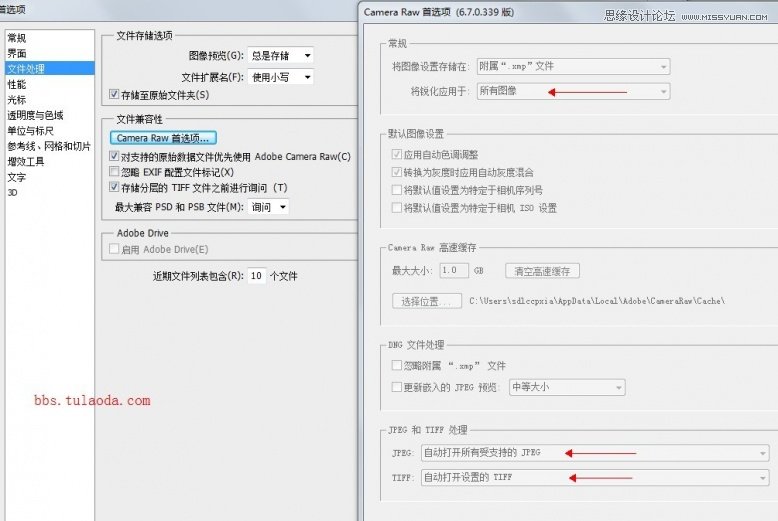Toggle 应用自动色调调整 checkbox
The width and height of the screenshot is (778, 521).
point(396,154)
